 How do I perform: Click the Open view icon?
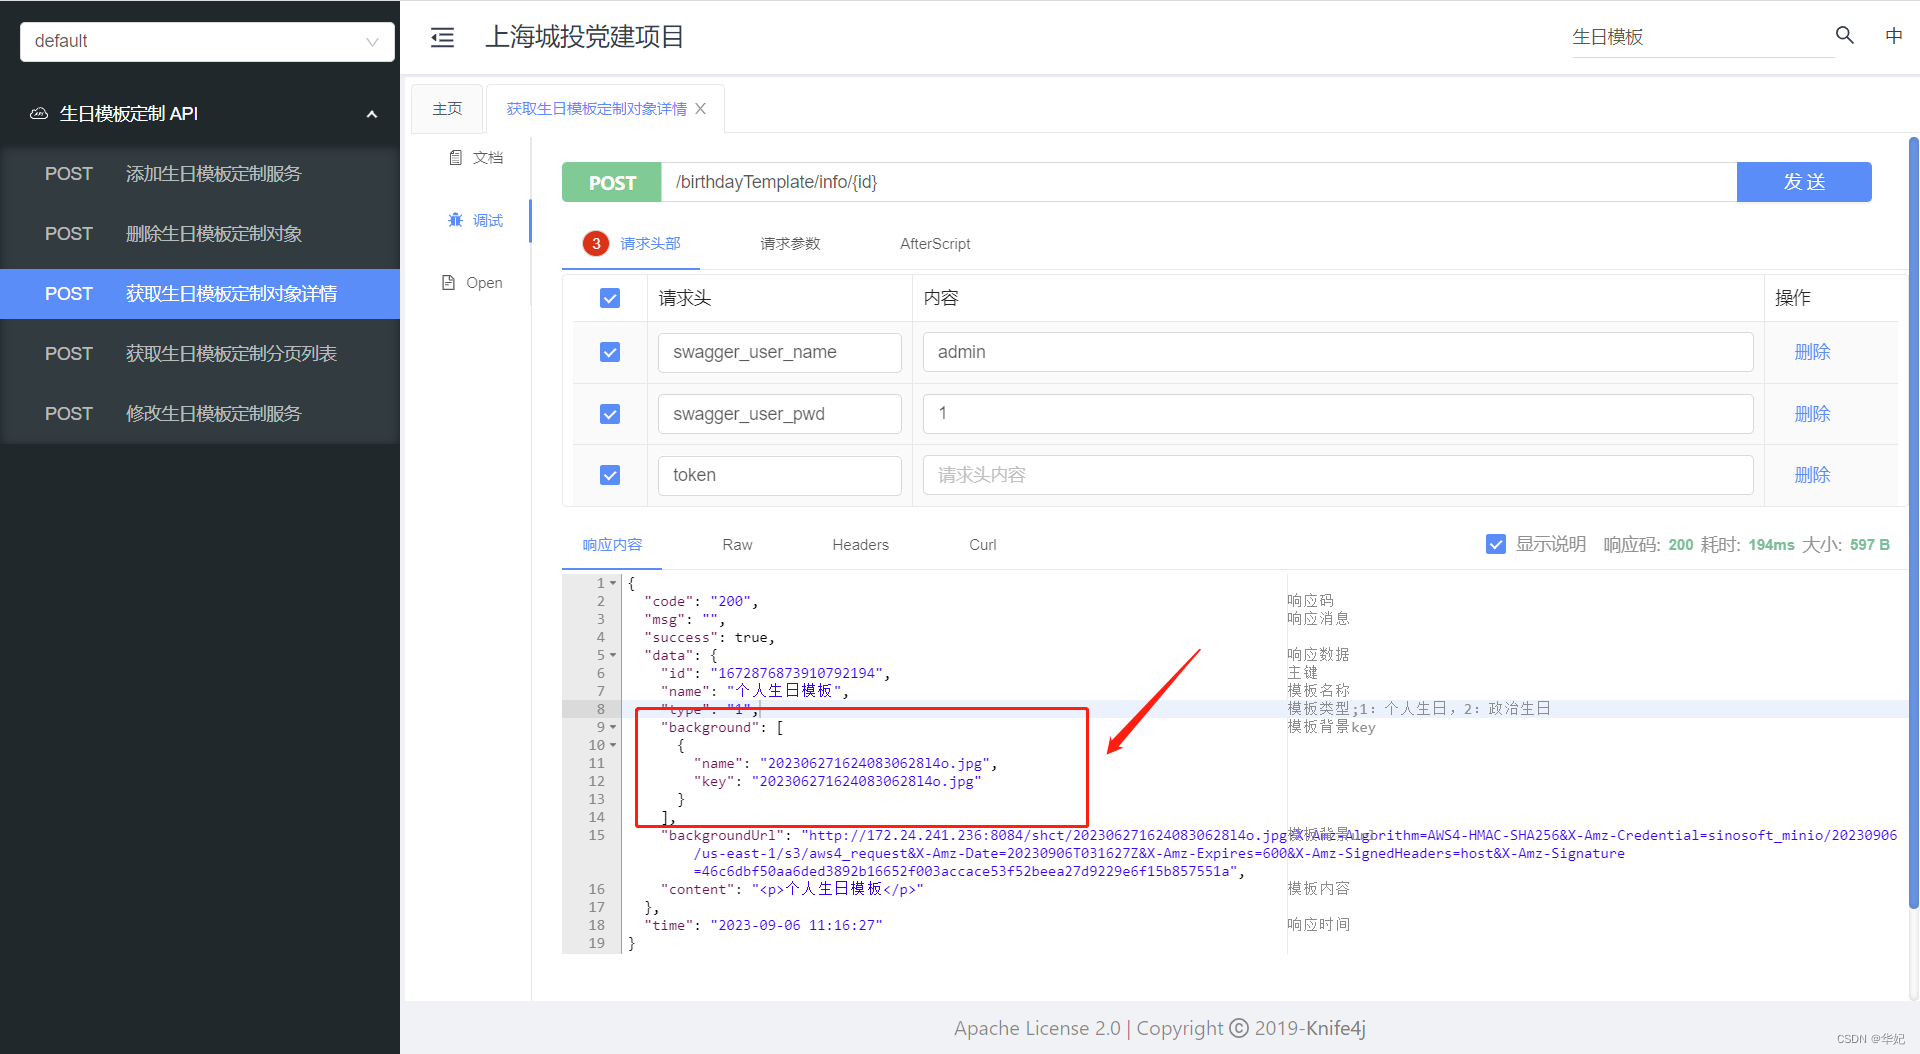click(471, 282)
